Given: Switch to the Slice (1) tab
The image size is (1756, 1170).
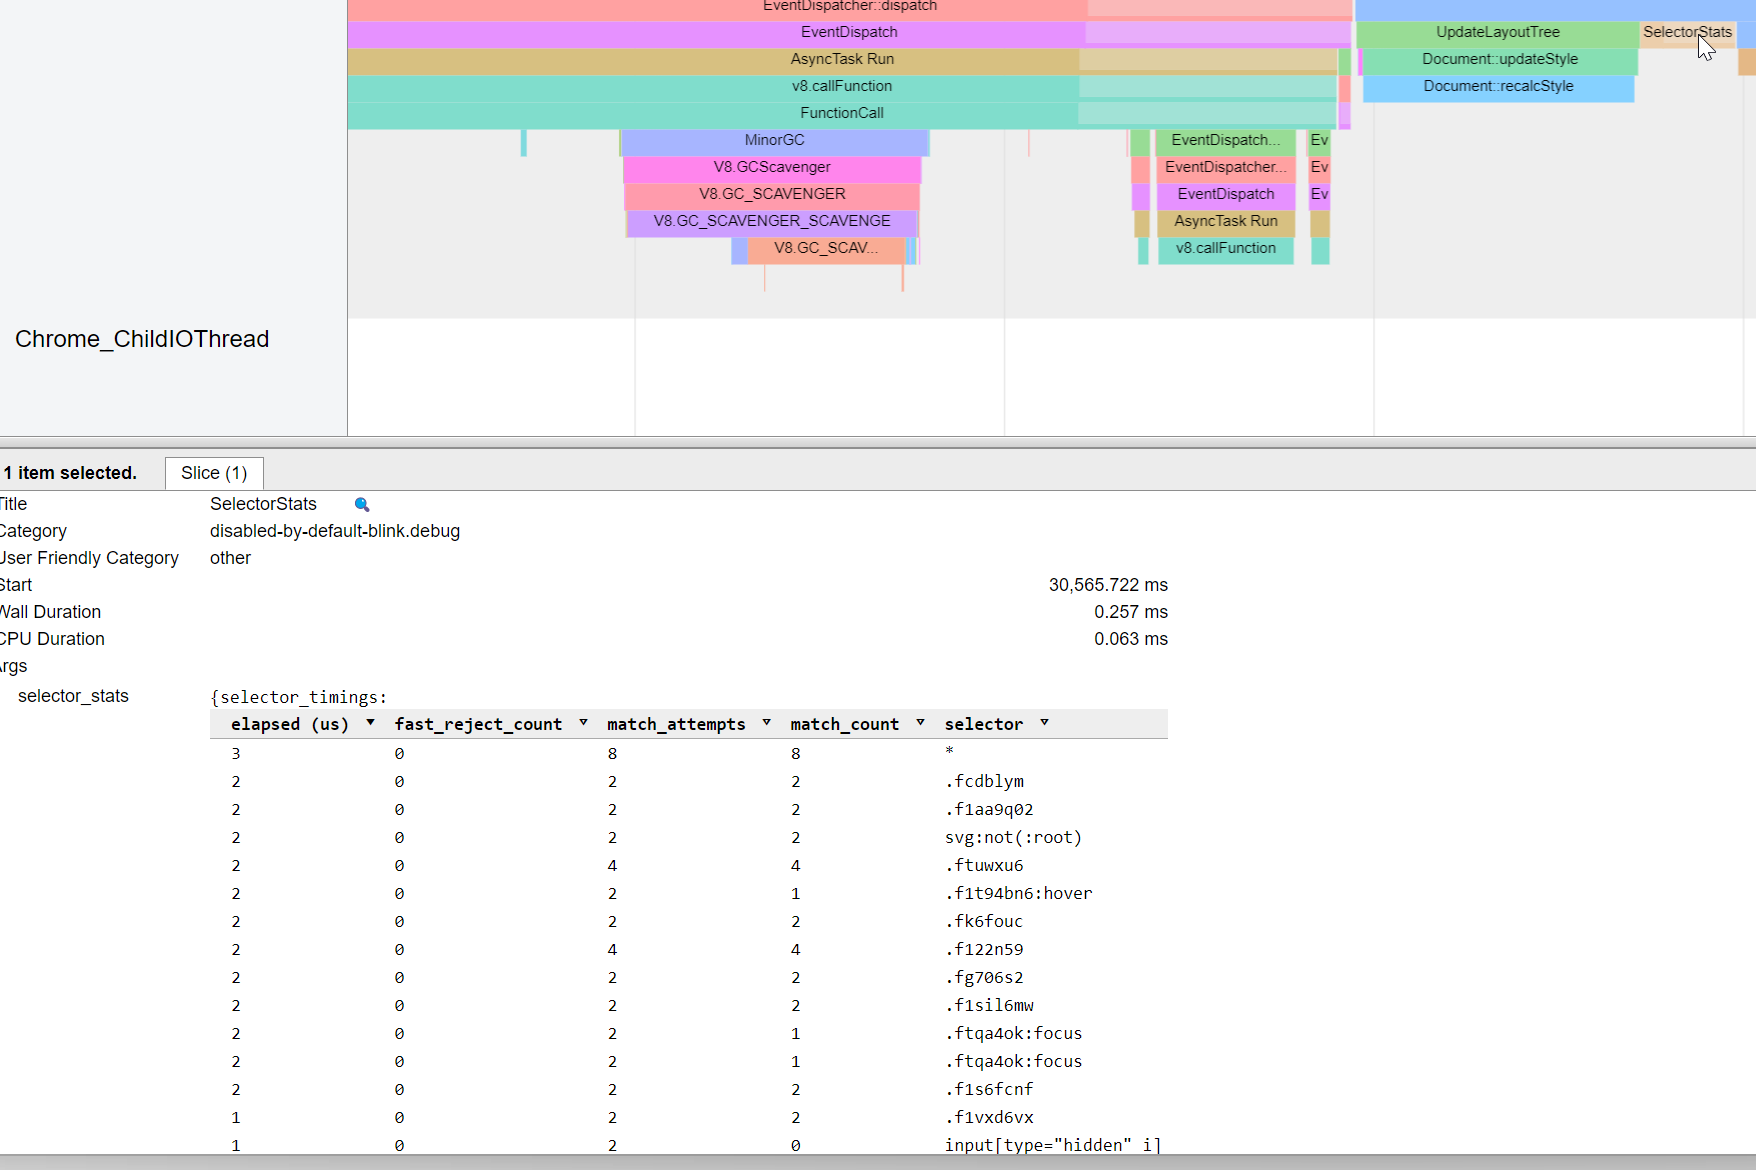Looking at the screenshot, I should pyautogui.click(x=213, y=472).
